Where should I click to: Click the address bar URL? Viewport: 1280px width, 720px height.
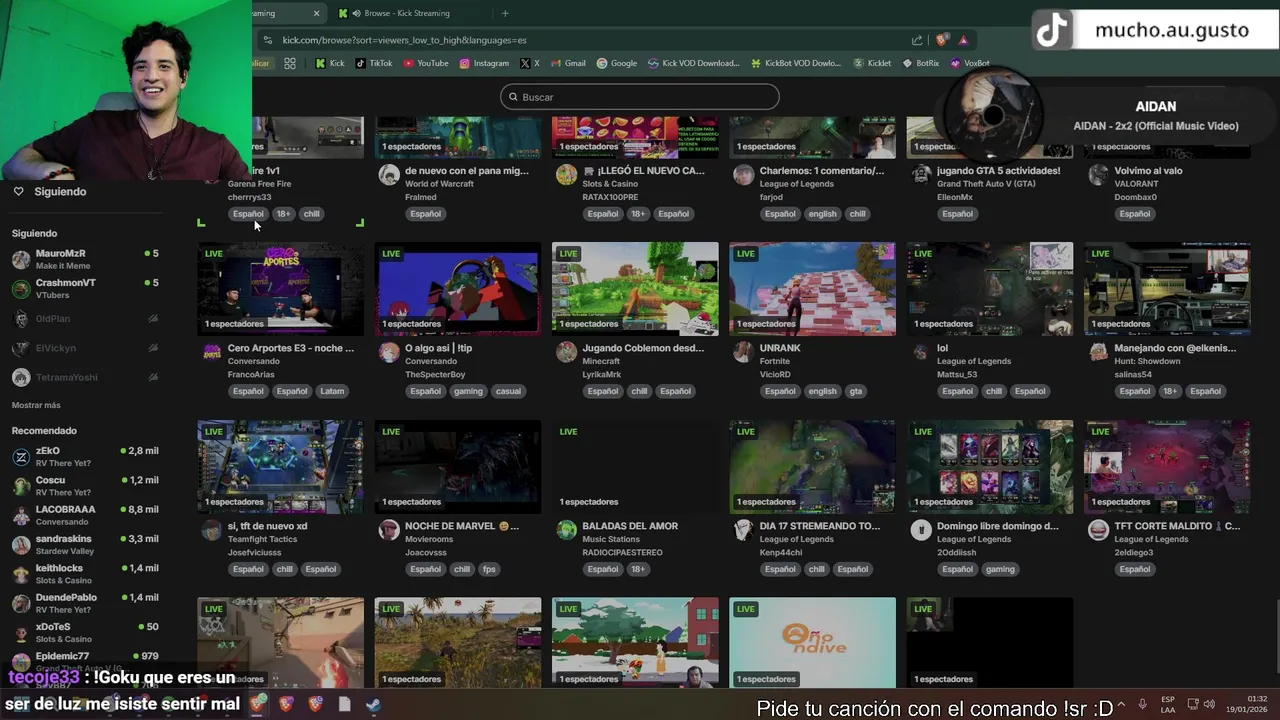[405, 40]
